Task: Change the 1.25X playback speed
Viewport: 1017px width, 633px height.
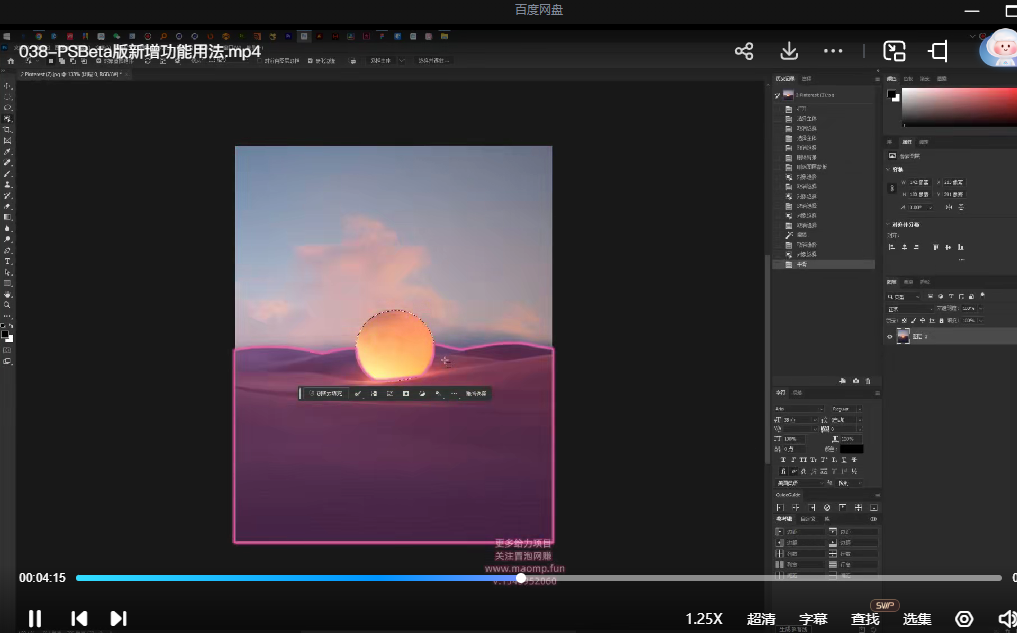Action: (x=704, y=619)
